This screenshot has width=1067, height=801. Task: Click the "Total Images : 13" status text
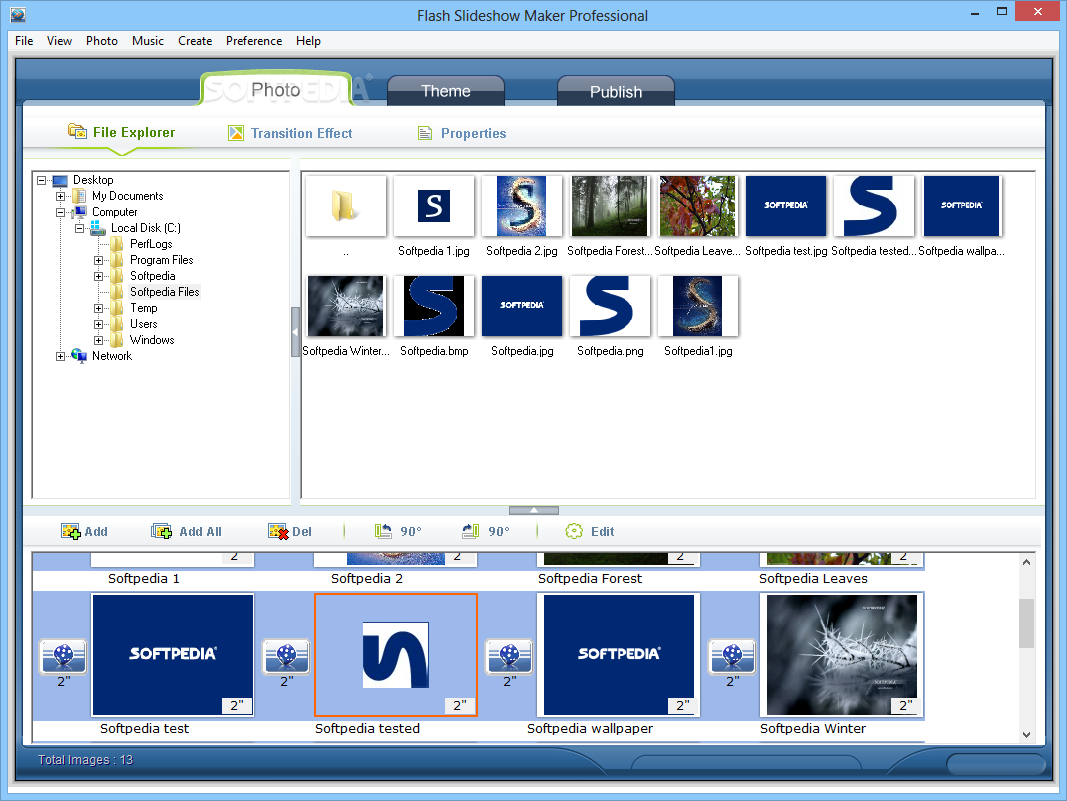pyautogui.click(x=85, y=759)
